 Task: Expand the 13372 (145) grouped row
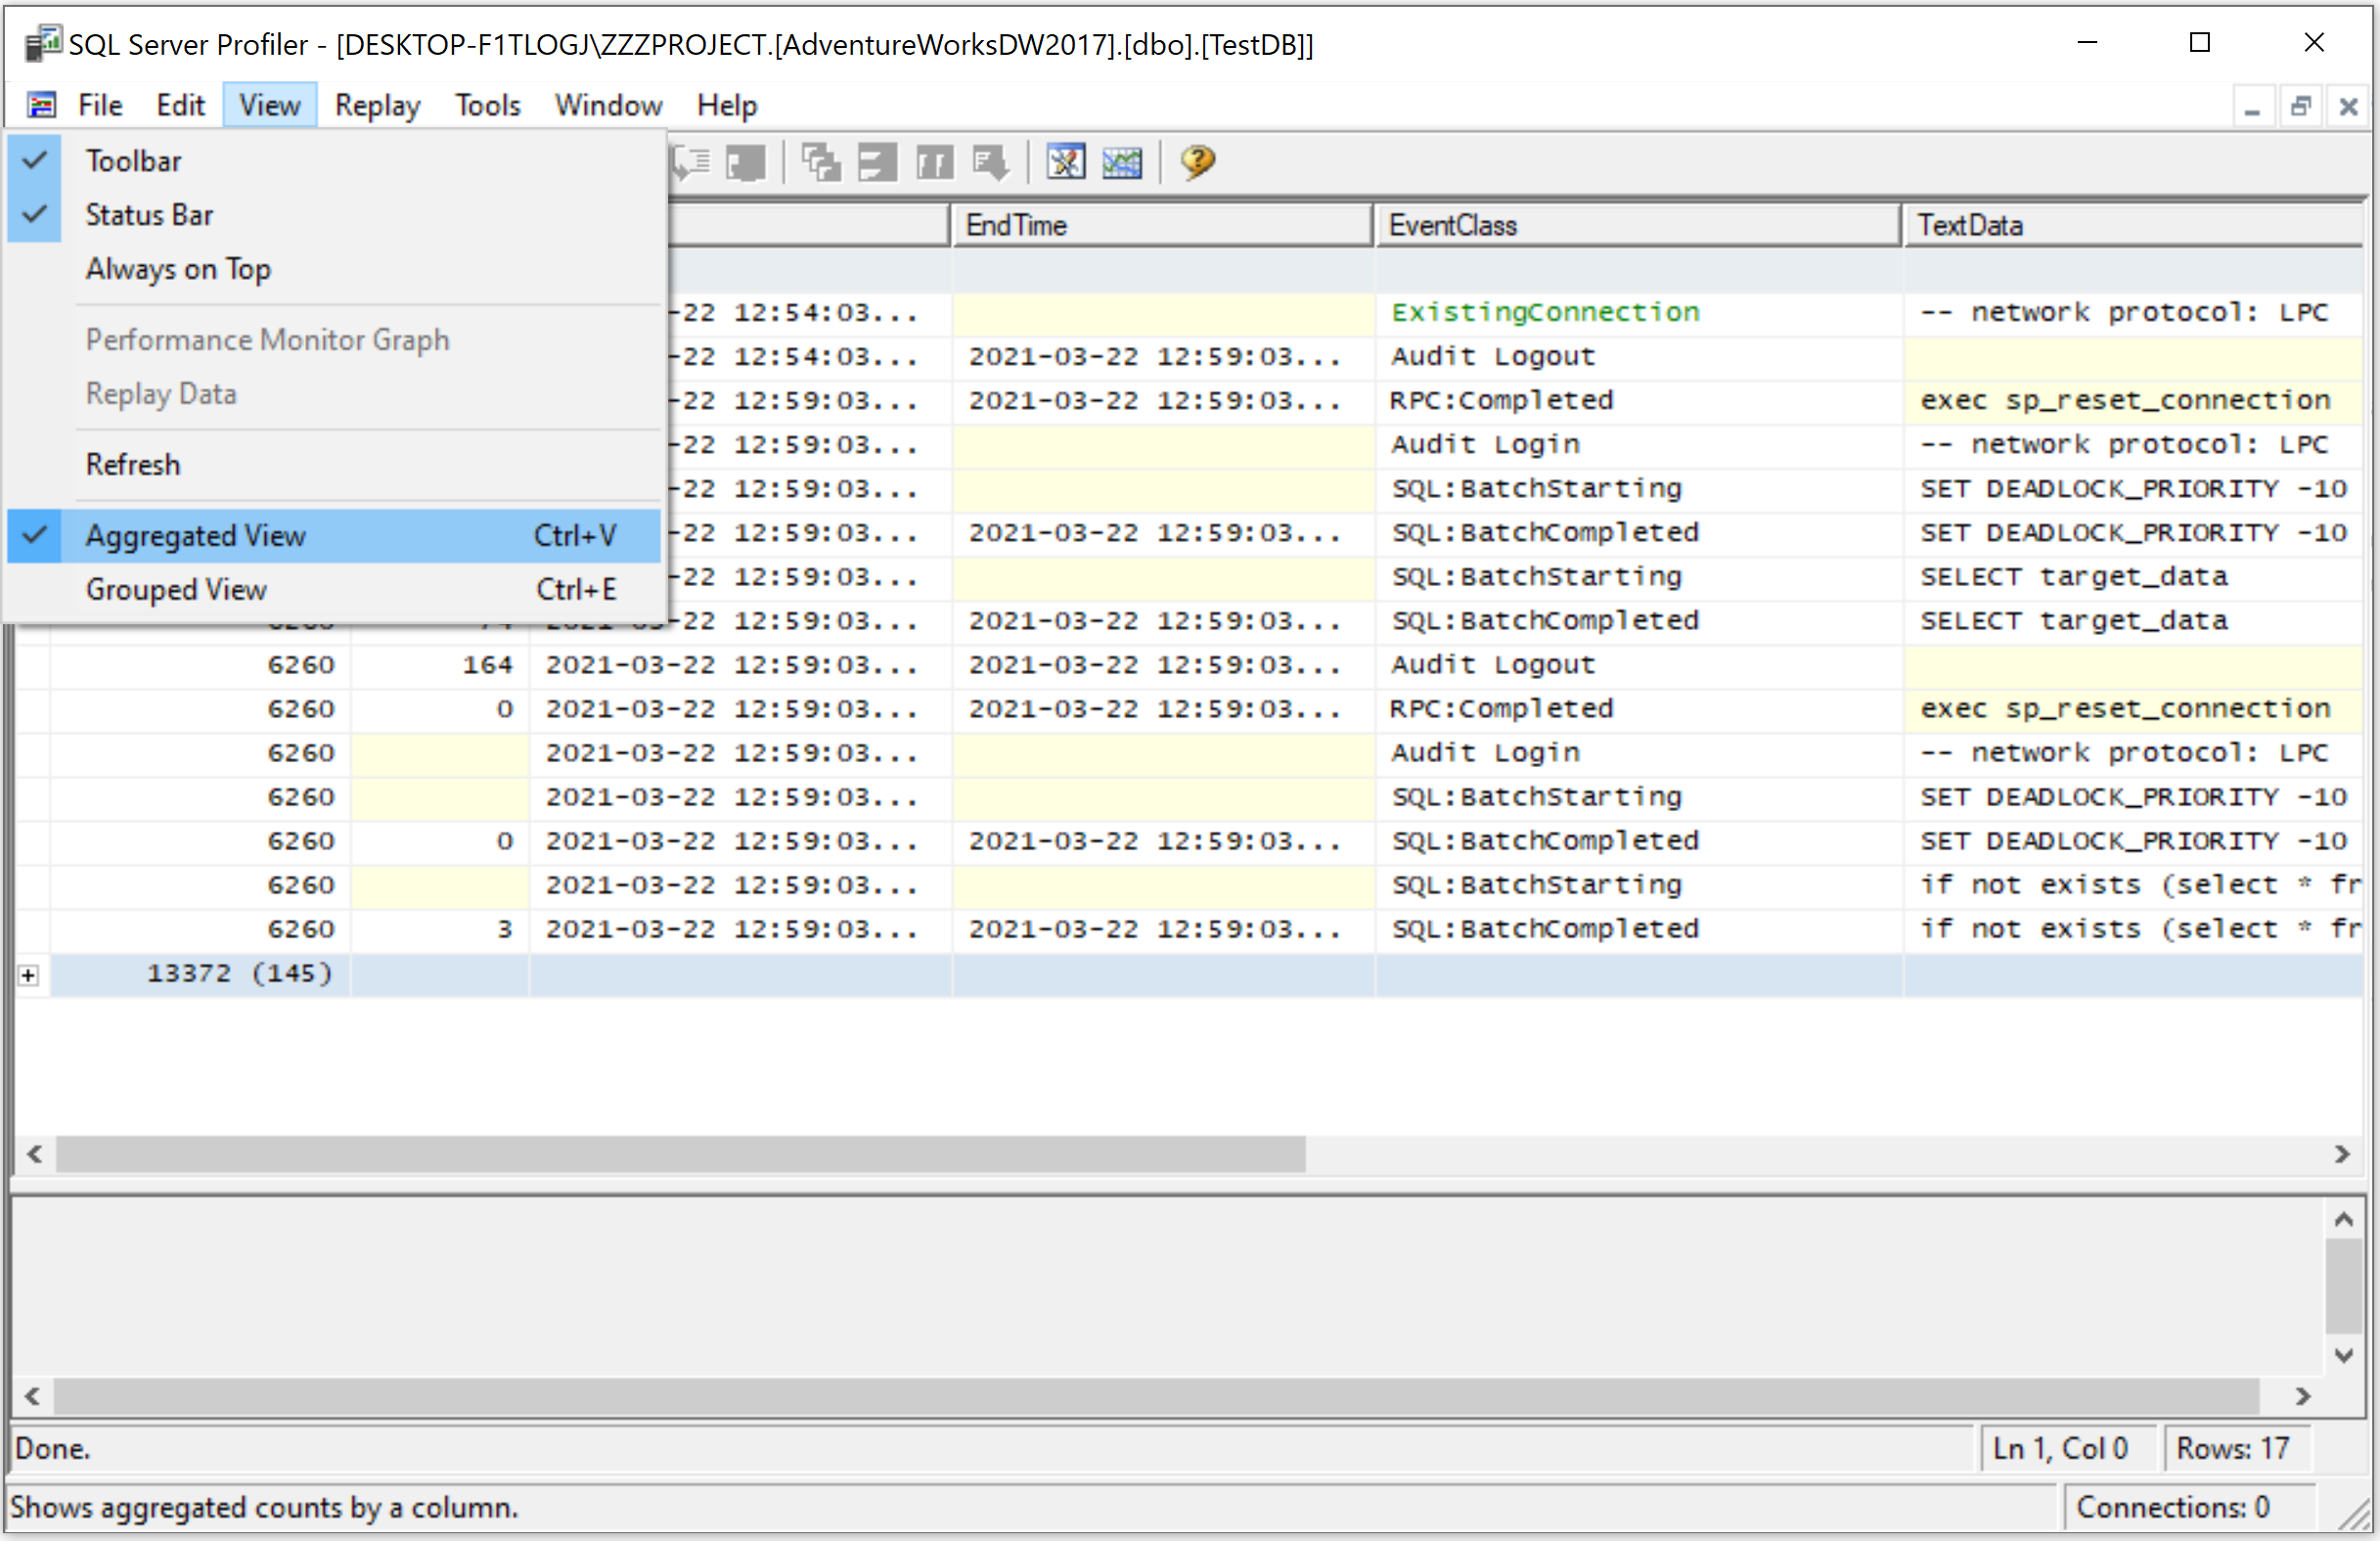coord(29,975)
